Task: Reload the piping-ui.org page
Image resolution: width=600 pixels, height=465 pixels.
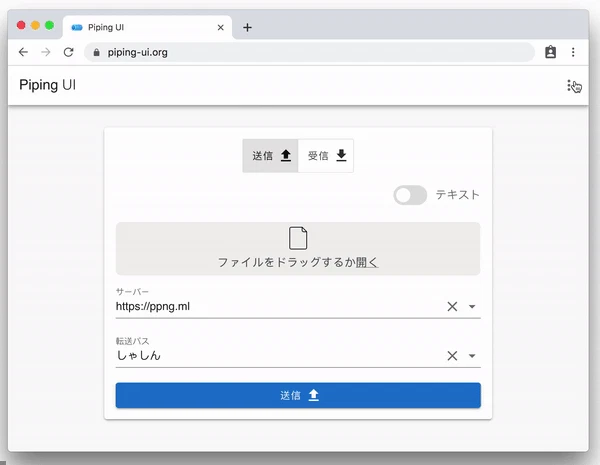Action: click(68, 52)
